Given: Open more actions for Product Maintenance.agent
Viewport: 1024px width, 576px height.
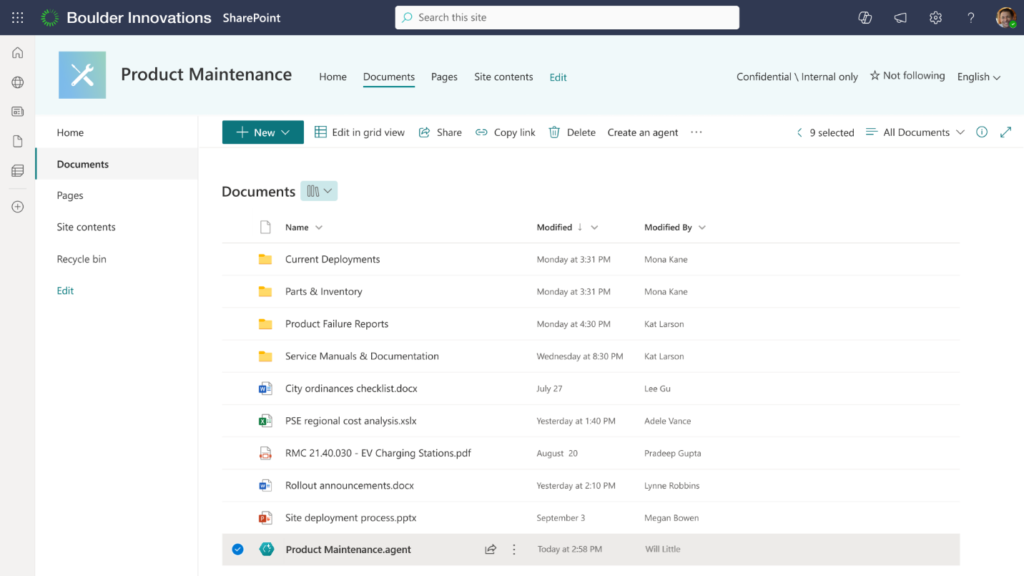Looking at the screenshot, I should tap(514, 549).
